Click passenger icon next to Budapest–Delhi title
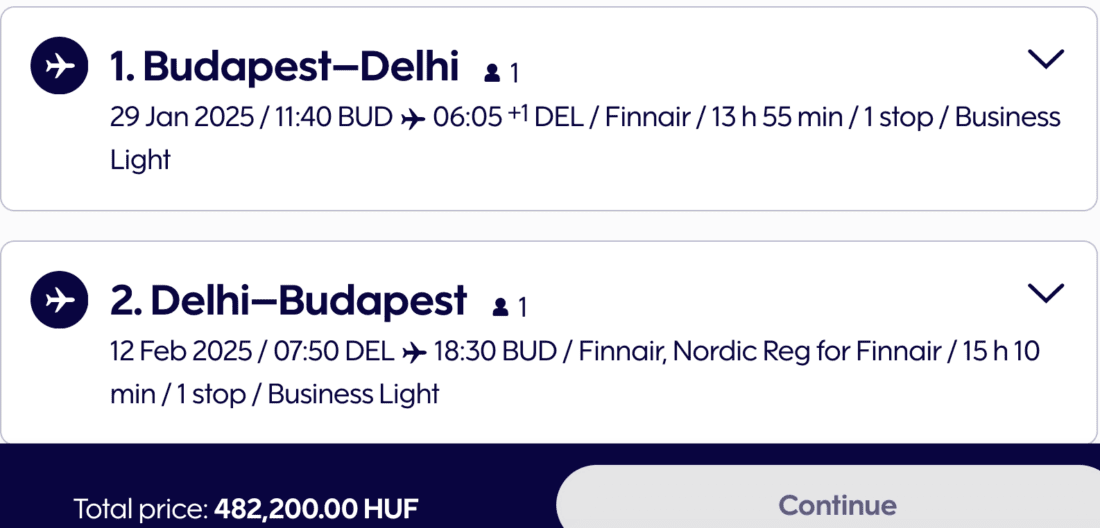 pos(492,73)
